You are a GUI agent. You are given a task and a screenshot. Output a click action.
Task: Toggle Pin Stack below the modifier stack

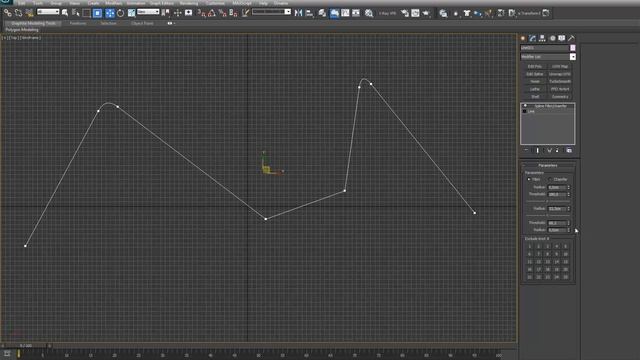(x=526, y=150)
